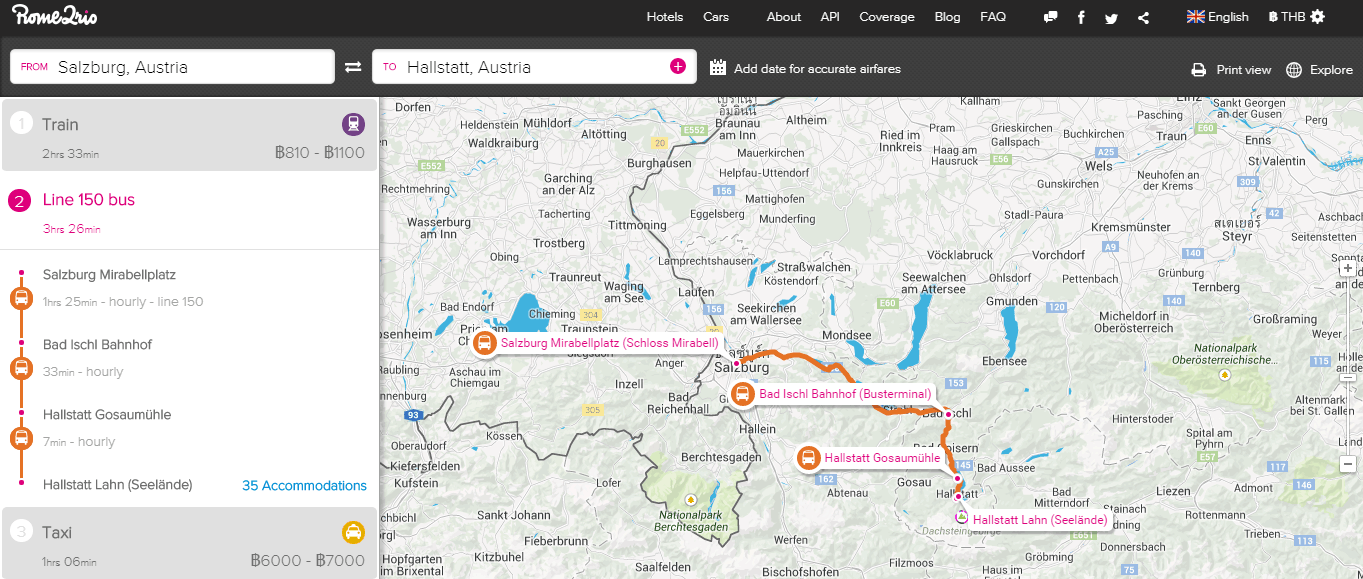Zoom out on the map
The height and width of the screenshot is (579, 1363).
(1348, 463)
